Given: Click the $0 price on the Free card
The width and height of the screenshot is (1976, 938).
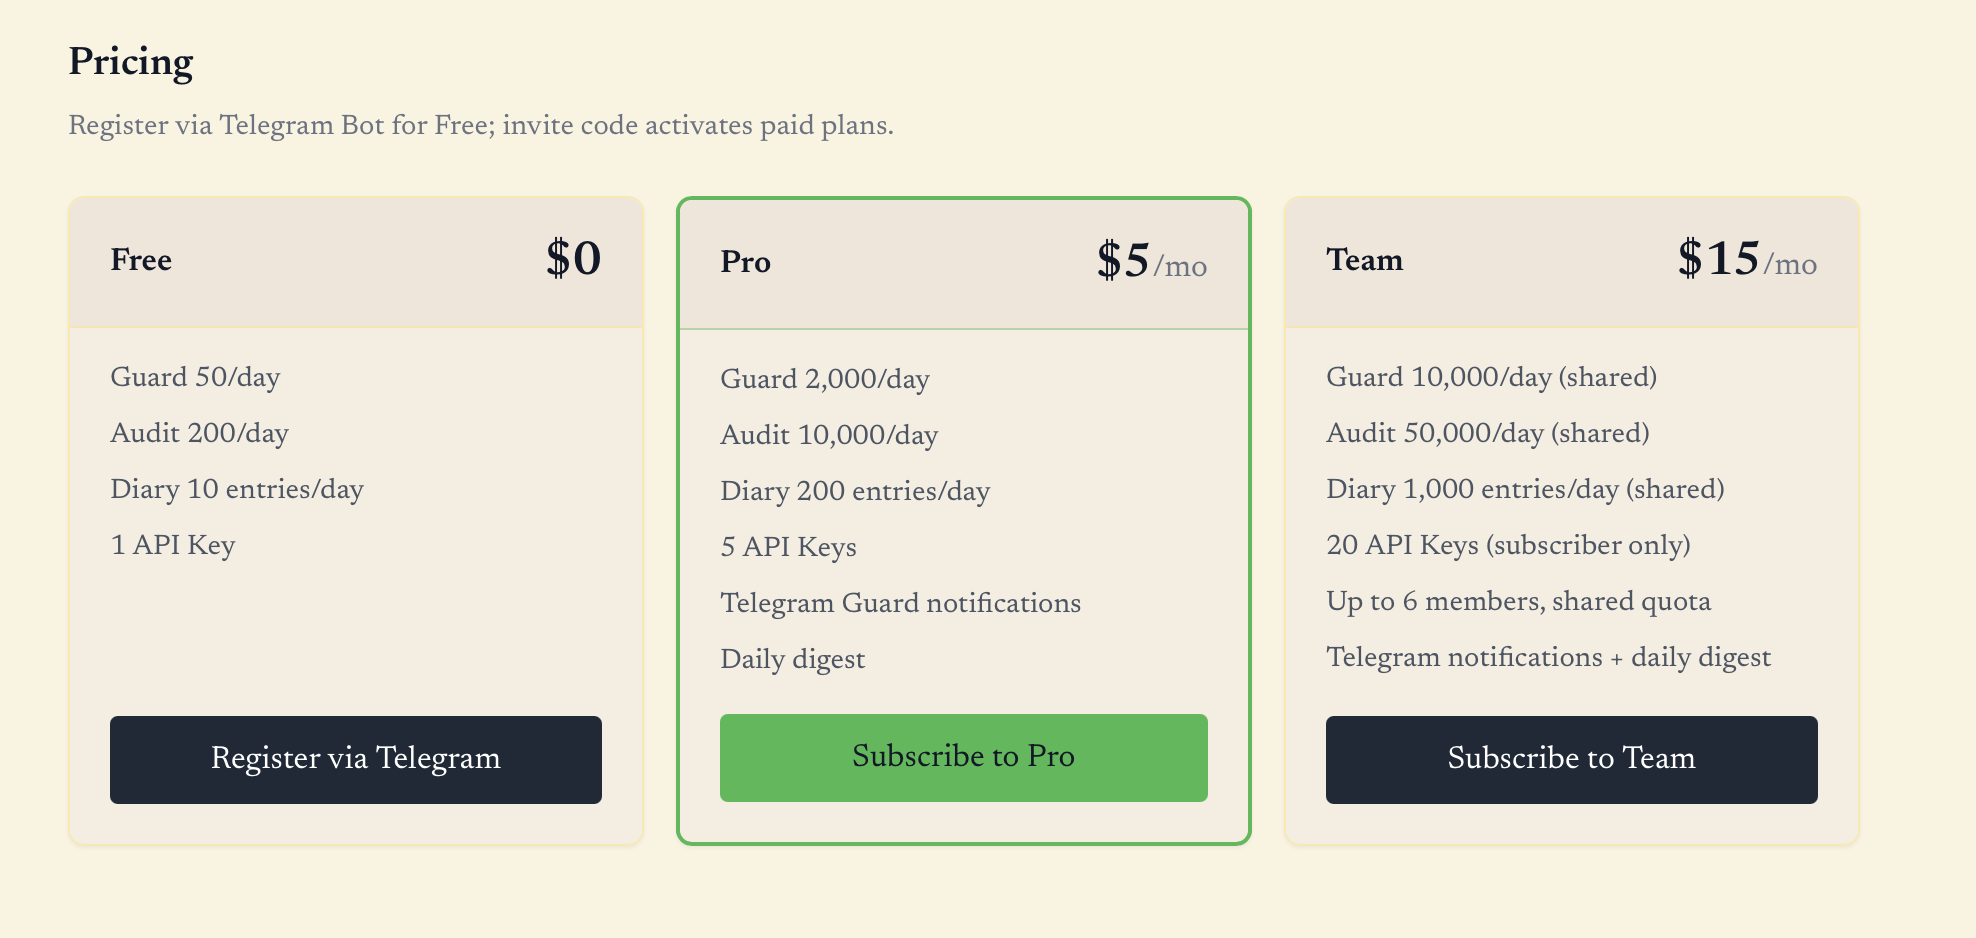Looking at the screenshot, I should (573, 259).
